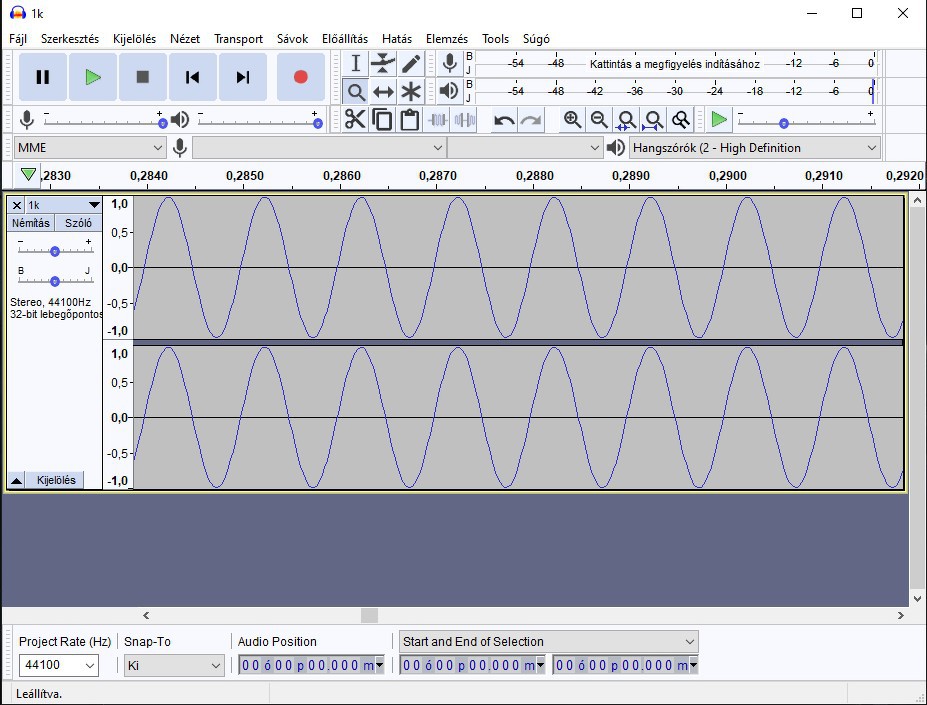Click the Silence audio icon

tap(465, 120)
